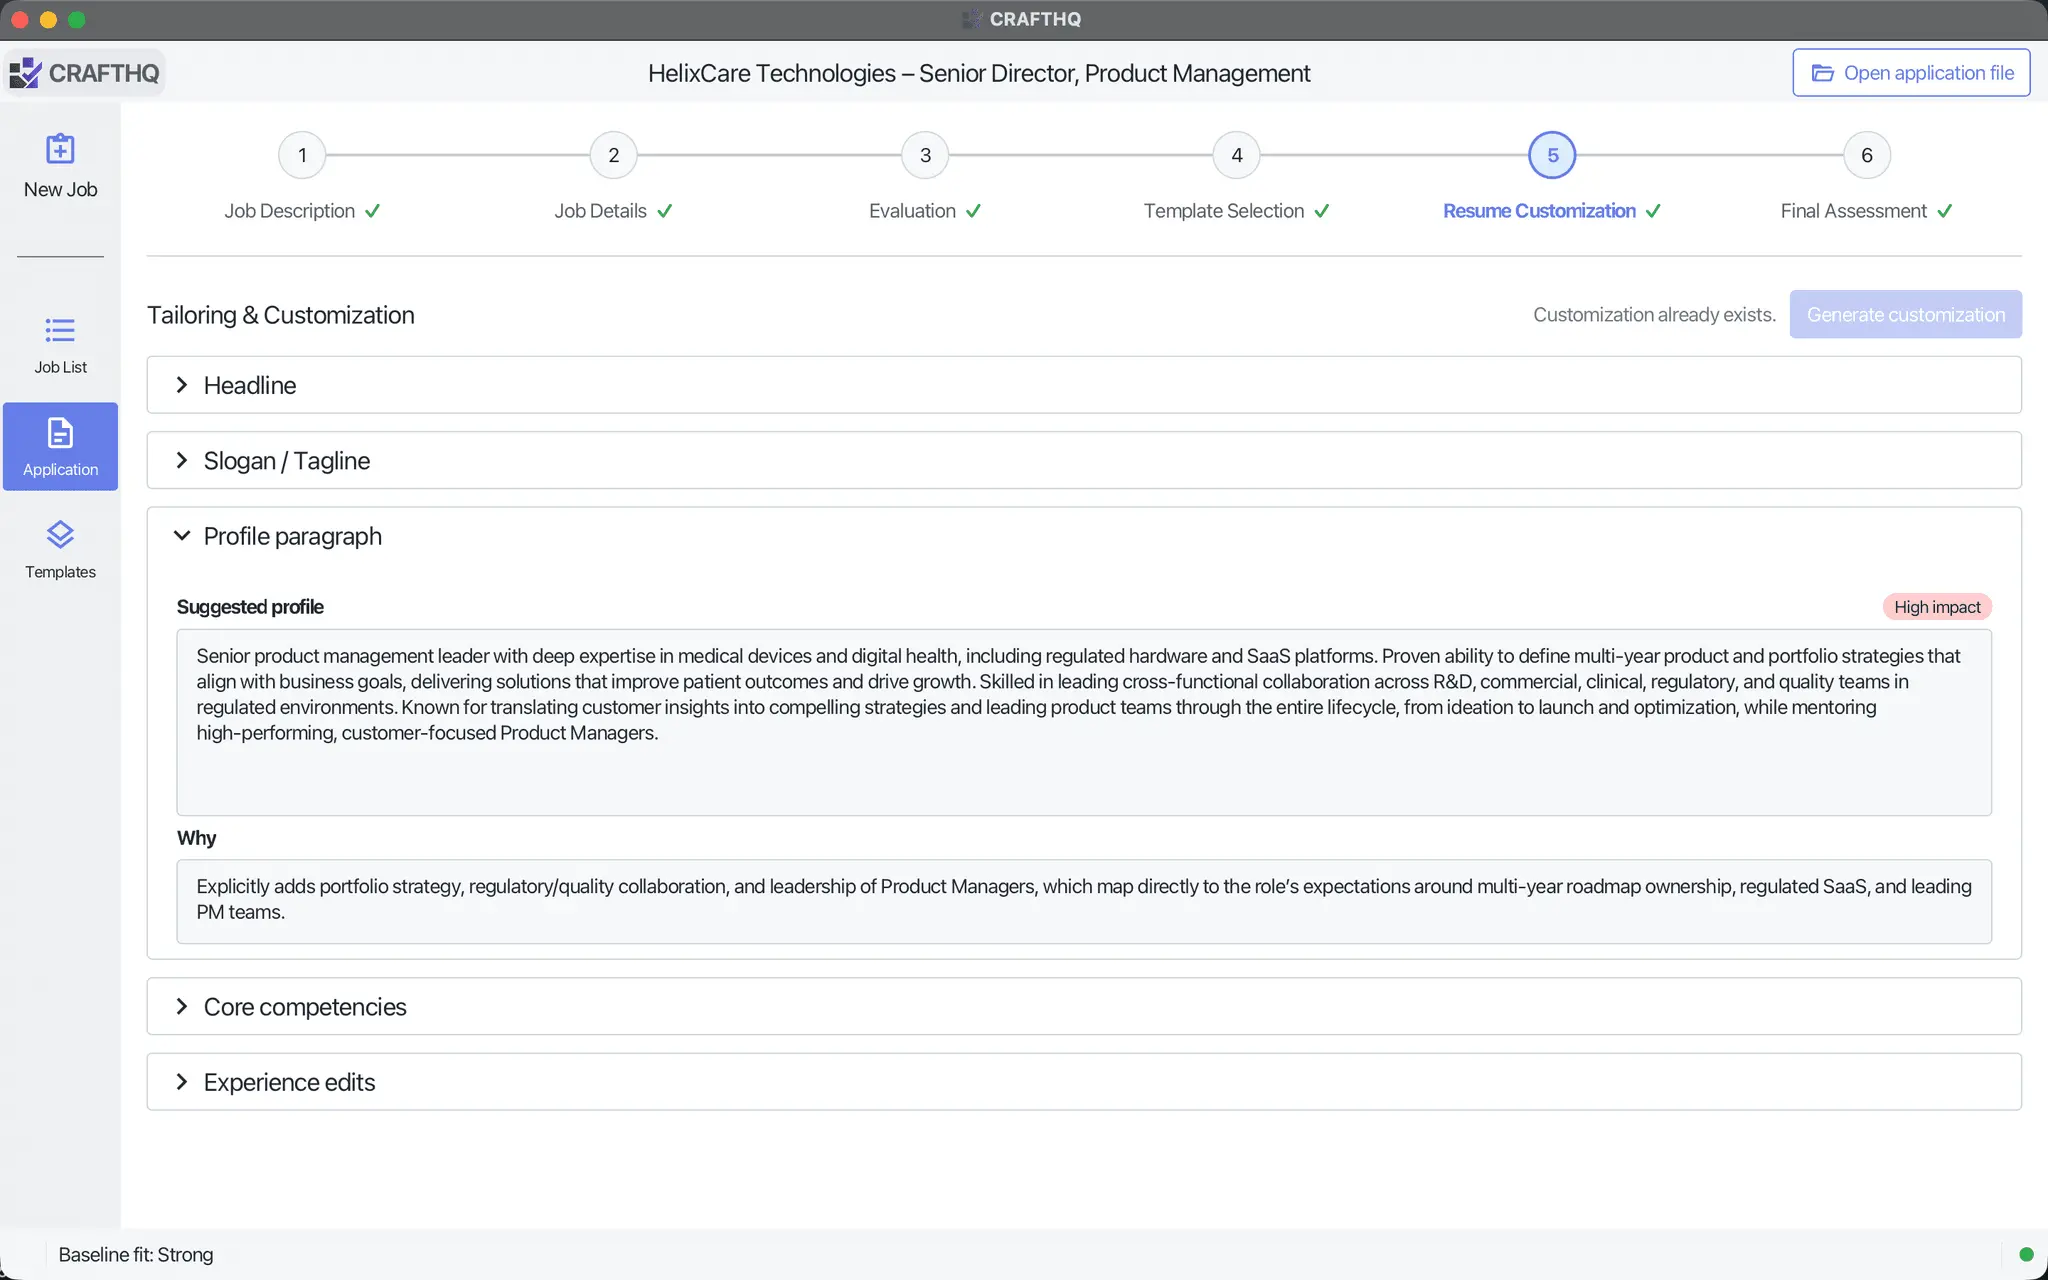Click the green status indicator dot
The image size is (2048, 1280).
(x=2026, y=1254)
